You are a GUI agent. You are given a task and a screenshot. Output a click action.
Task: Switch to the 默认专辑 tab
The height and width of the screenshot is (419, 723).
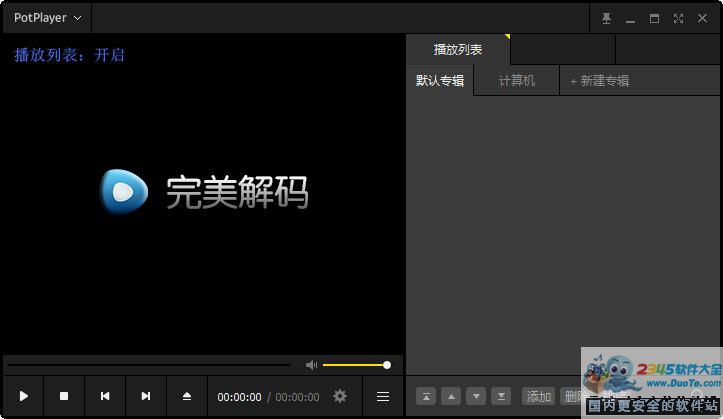440,81
